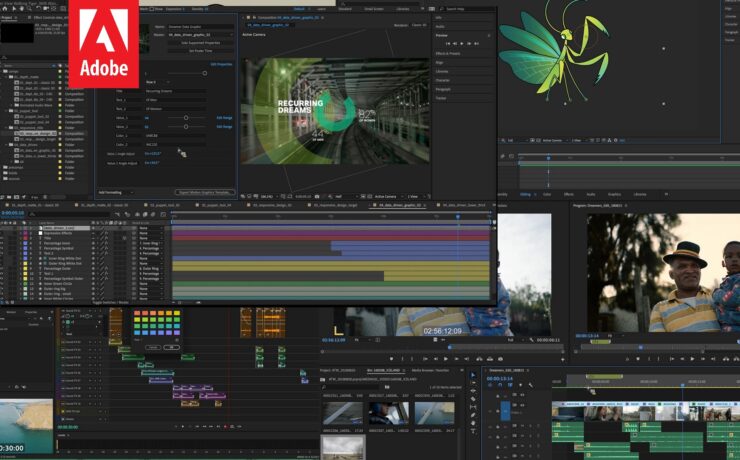Open the Add Formatting dropdown
This screenshot has height=460, width=740.
[x=116, y=192]
